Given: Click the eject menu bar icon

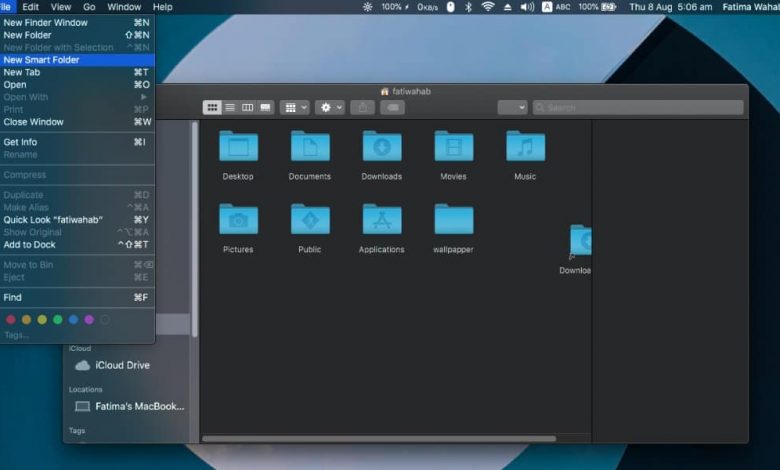Looking at the screenshot, I should point(507,7).
